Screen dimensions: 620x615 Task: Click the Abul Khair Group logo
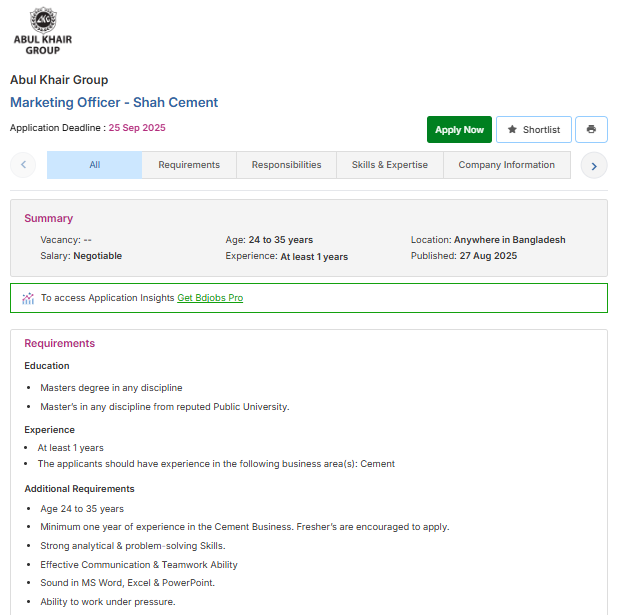coord(42,30)
